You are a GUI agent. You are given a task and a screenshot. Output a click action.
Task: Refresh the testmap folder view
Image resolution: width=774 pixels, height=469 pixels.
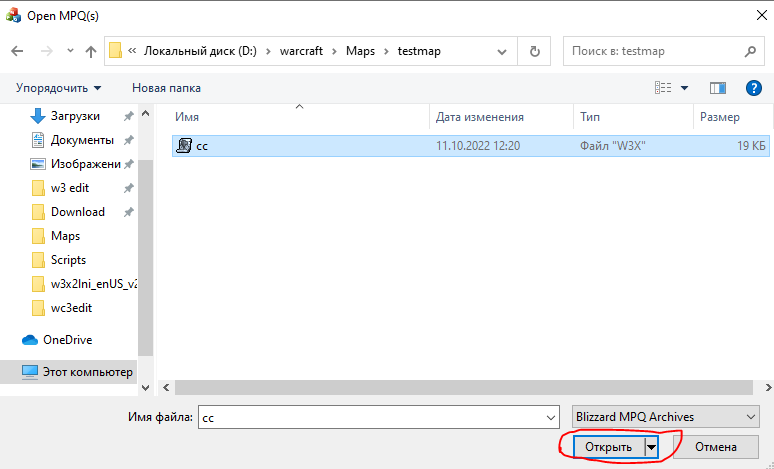pyautogui.click(x=534, y=51)
